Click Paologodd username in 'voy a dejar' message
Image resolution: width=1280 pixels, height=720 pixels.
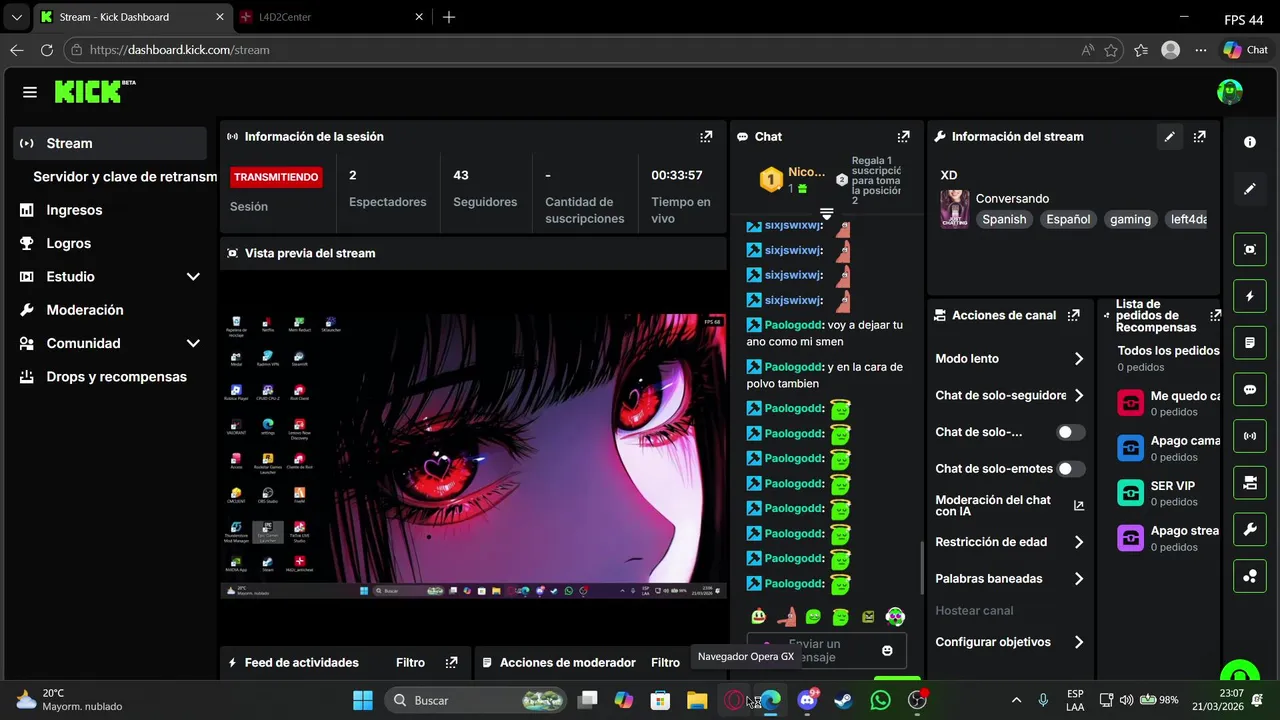pos(793,325)
